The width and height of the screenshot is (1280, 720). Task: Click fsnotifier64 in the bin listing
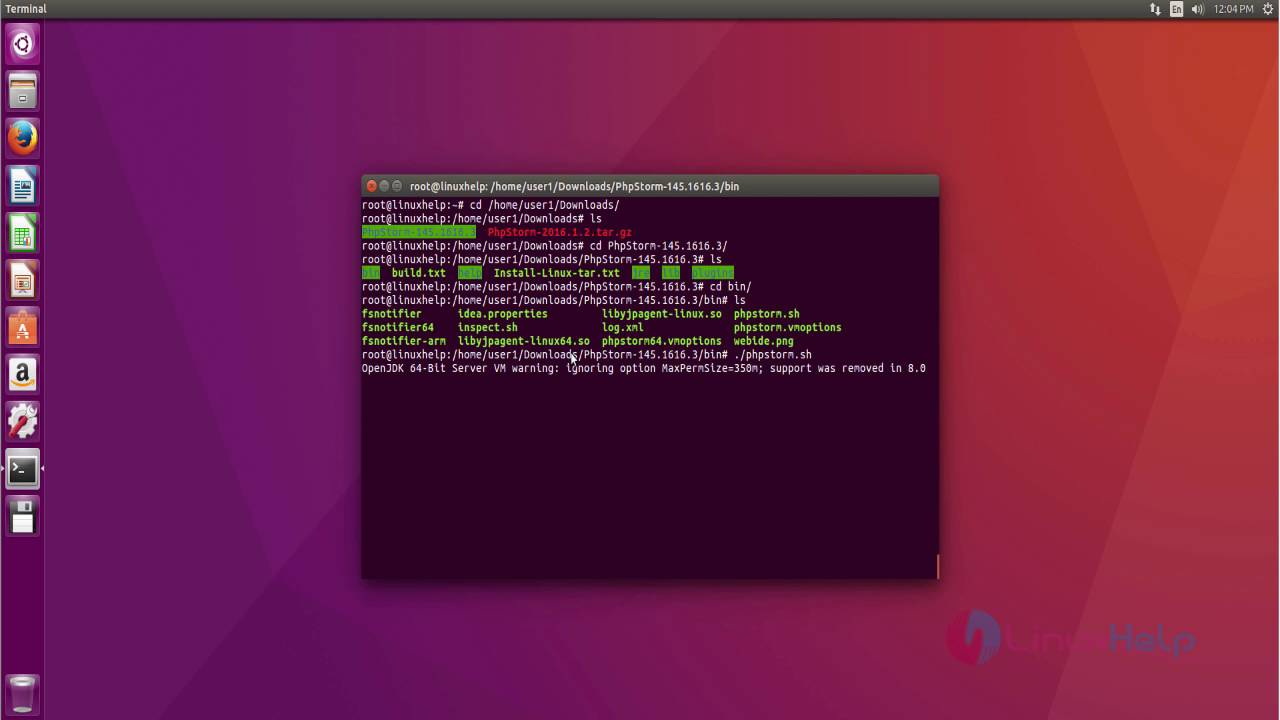click(398, 327)
